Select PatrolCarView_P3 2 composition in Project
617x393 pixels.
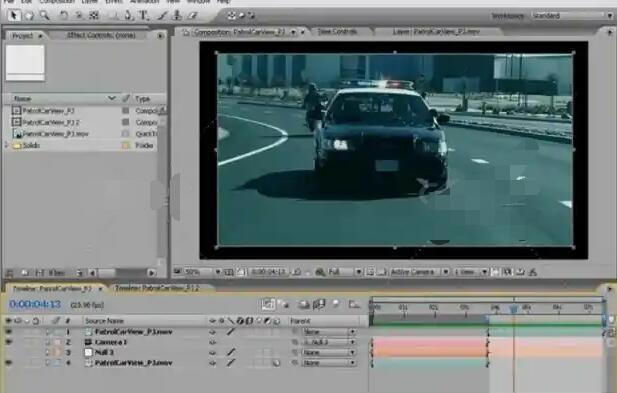click(51, 122)
